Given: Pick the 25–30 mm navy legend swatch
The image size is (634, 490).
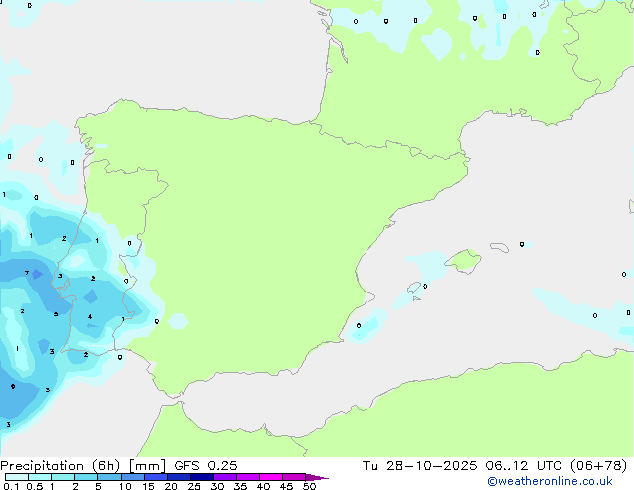Looking at the screenshot, I should 202,477.
